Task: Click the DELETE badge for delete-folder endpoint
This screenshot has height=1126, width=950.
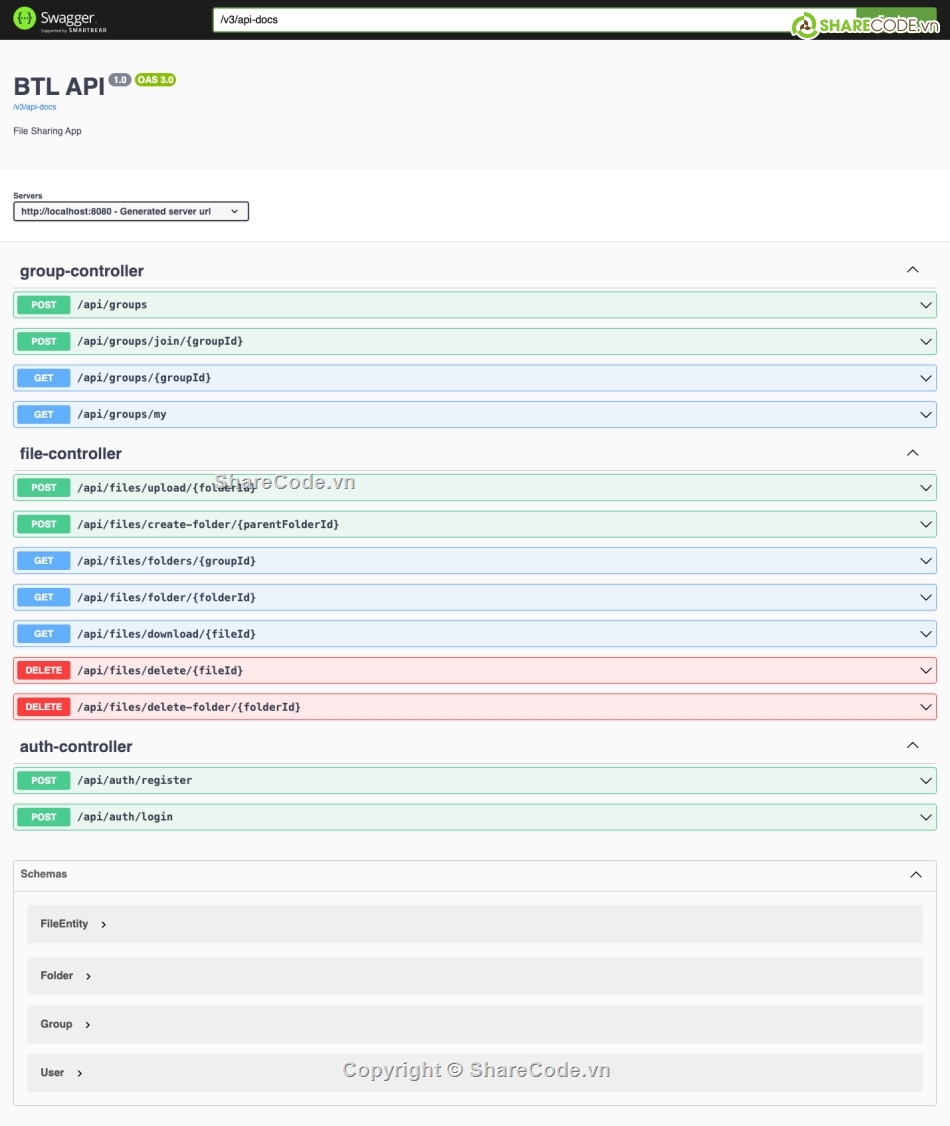Action: click(x=44, y=707)
